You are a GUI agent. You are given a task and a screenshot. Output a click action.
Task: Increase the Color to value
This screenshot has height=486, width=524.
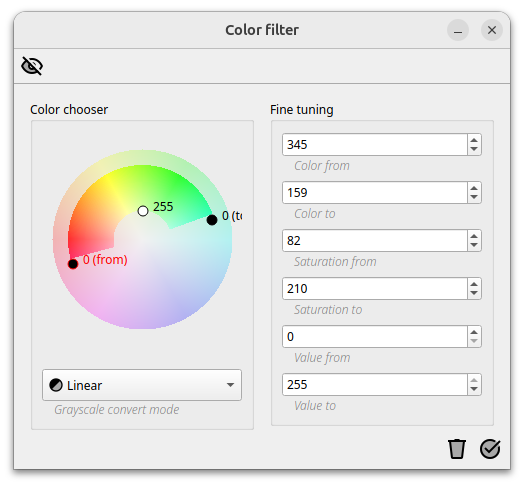pyautogui.click(x=474, y=188)
